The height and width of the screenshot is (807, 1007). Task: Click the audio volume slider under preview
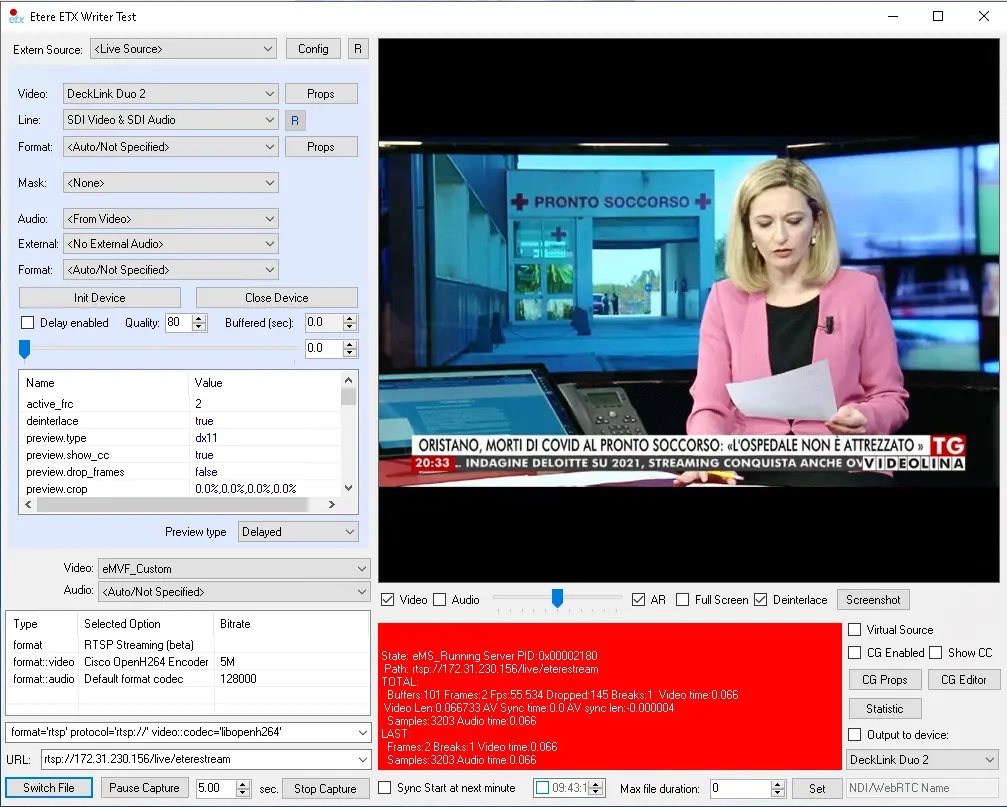557,599
